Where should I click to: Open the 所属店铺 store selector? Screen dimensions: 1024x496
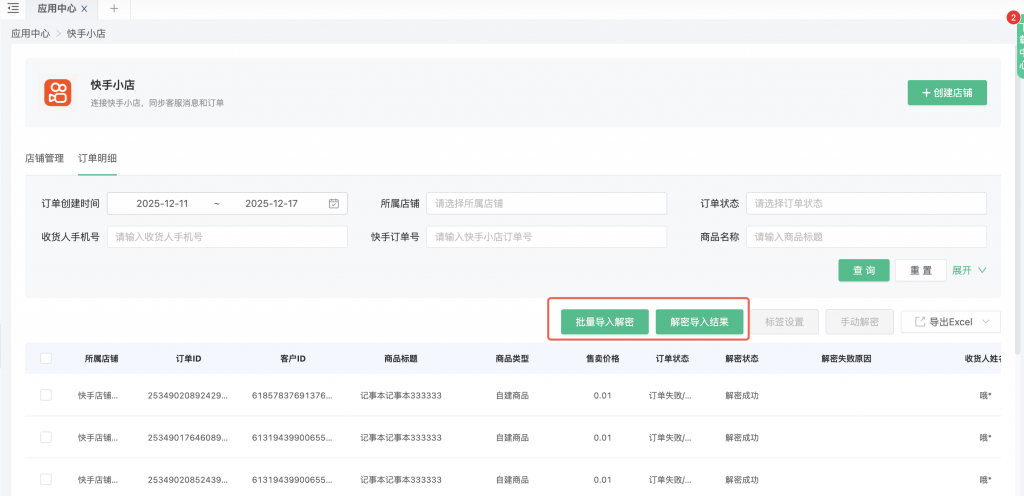(x=546, y=204)
